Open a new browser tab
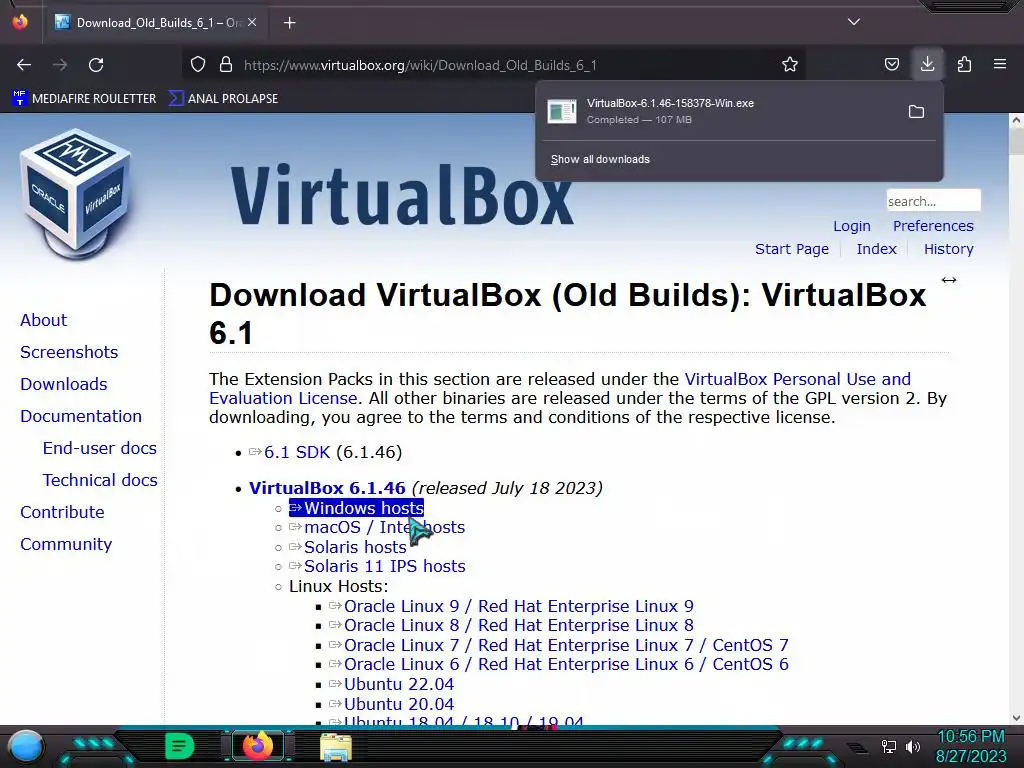This screenshot has height=768, width=1024. pyautogui.click(x=289, y=23)
